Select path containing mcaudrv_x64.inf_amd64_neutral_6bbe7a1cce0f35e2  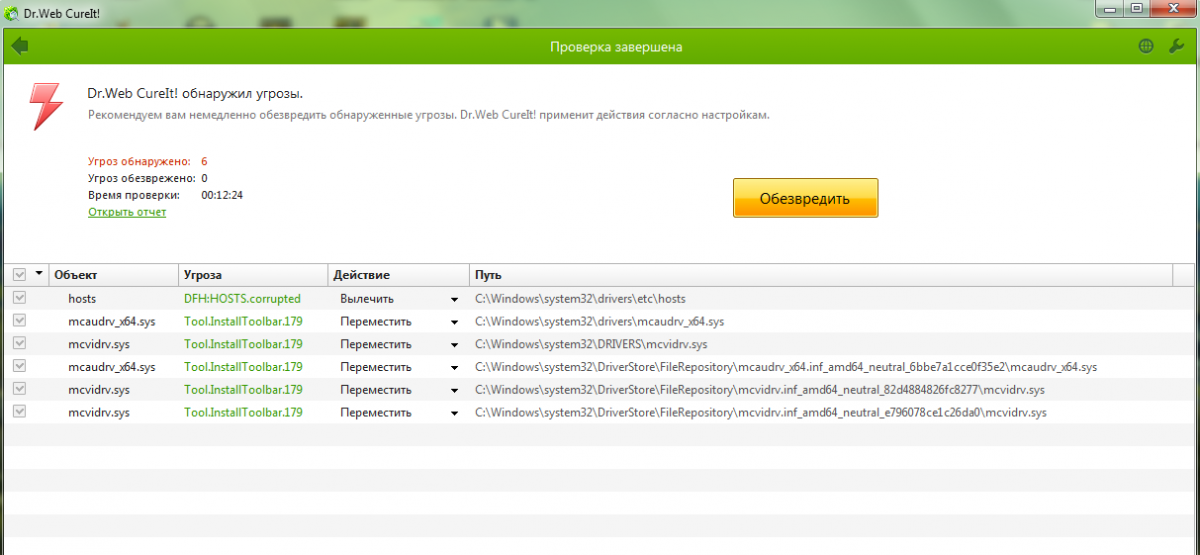click(786, 367)
